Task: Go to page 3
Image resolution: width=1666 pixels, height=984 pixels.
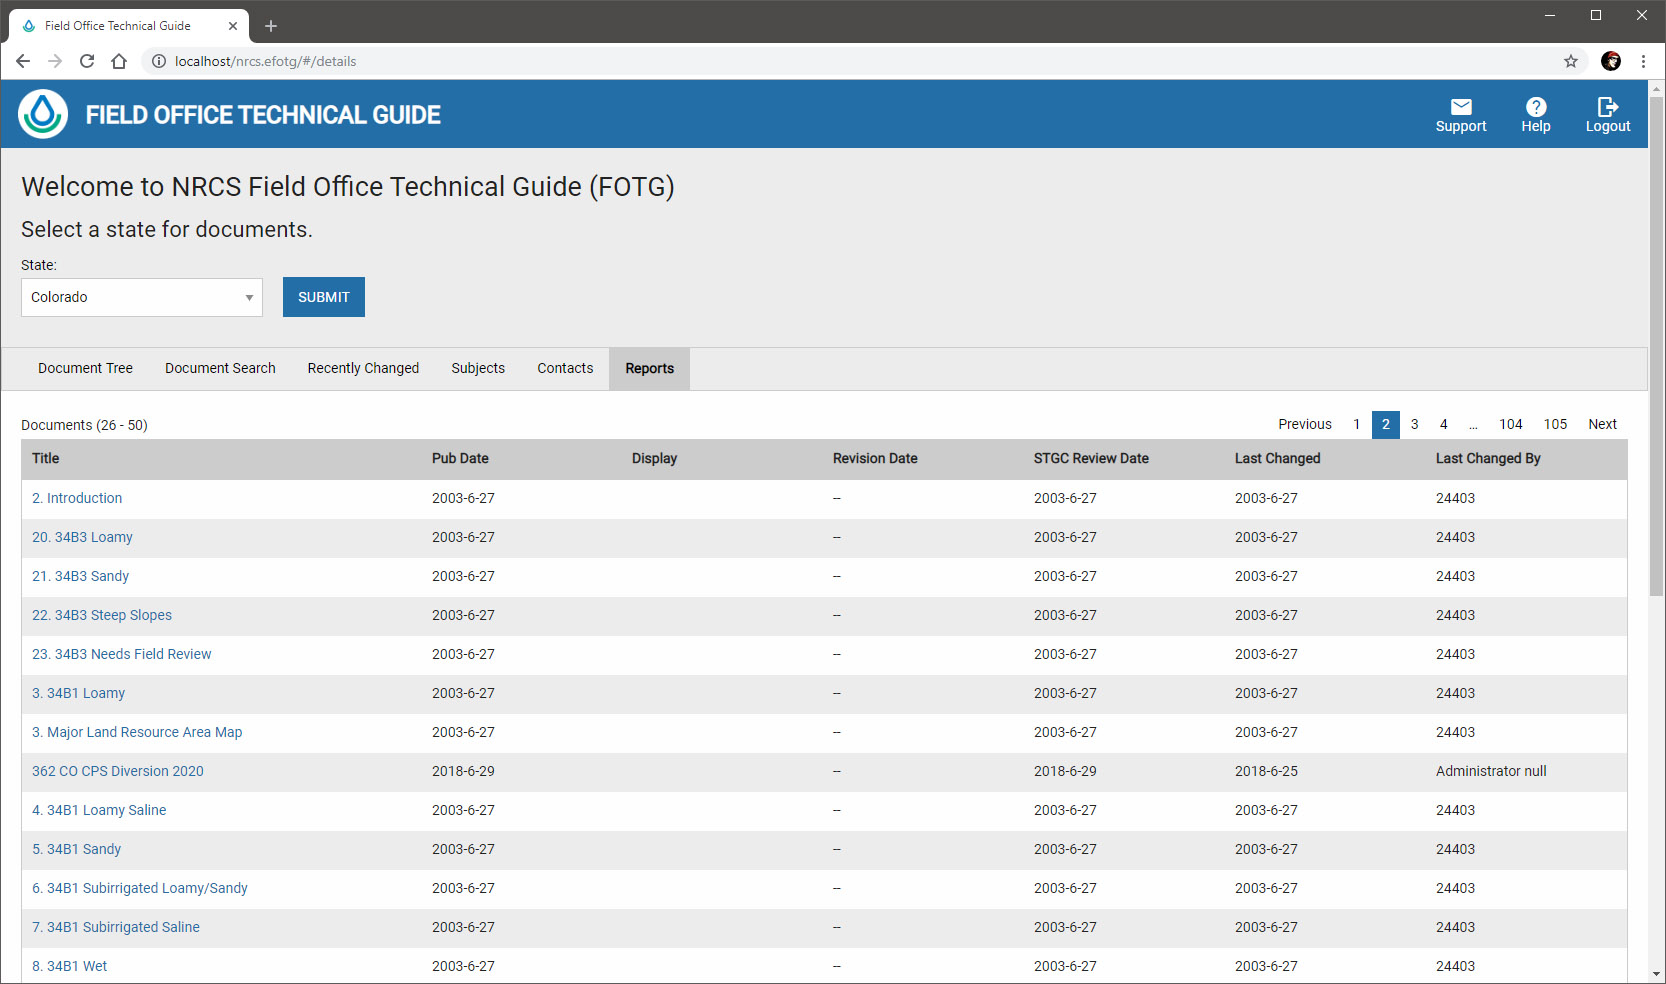Action: (x=1415, y=424)
